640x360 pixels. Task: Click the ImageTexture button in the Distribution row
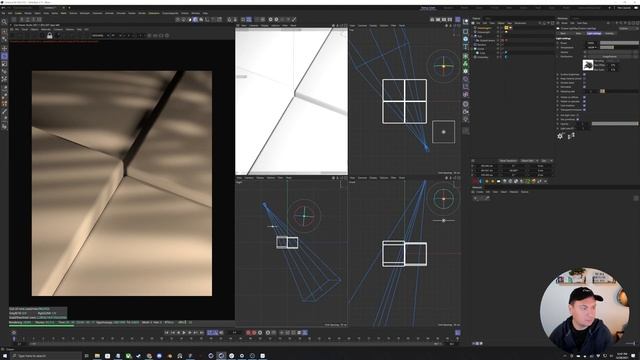(610, 56)
